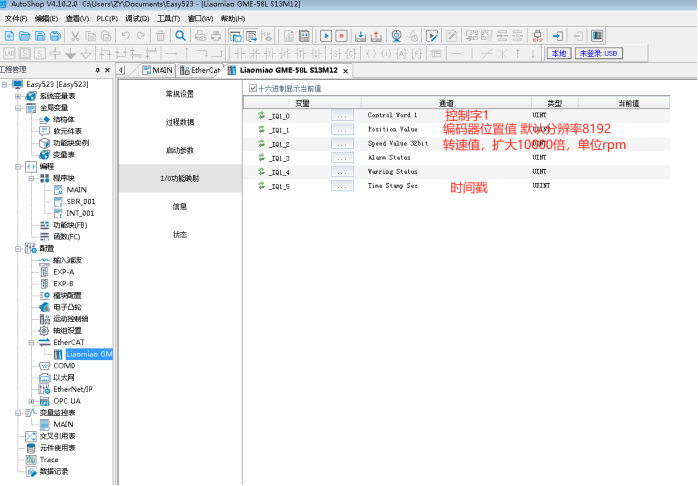Click the Save All icon
Image resolution: width=698 pixels, height=486 pixels.
[x=55, y=36]
